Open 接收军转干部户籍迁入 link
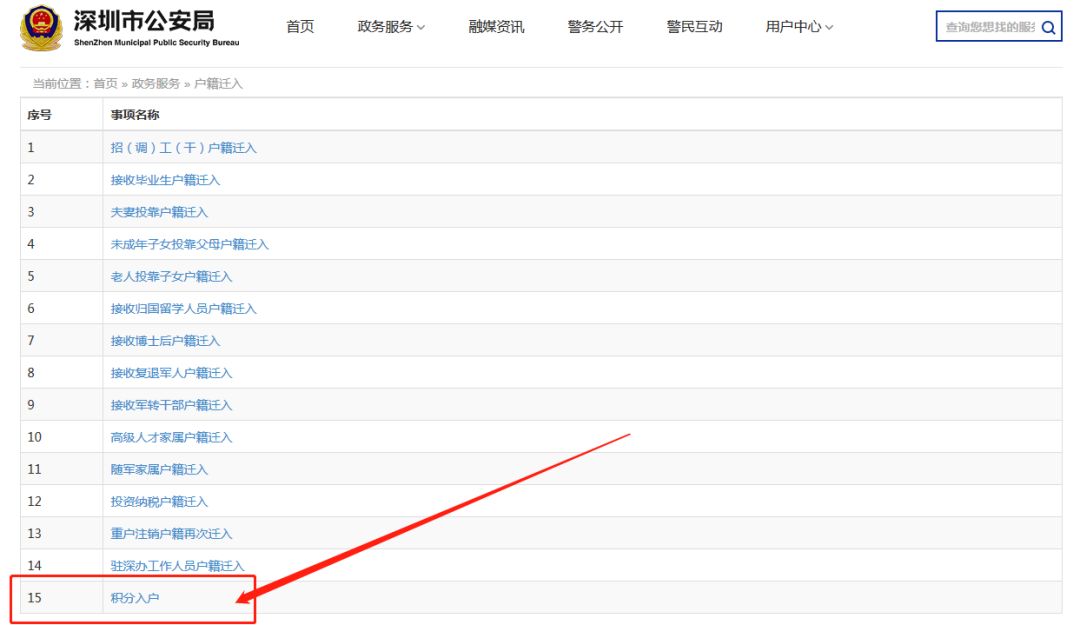The image size is (1080, 625). point(172,405)
